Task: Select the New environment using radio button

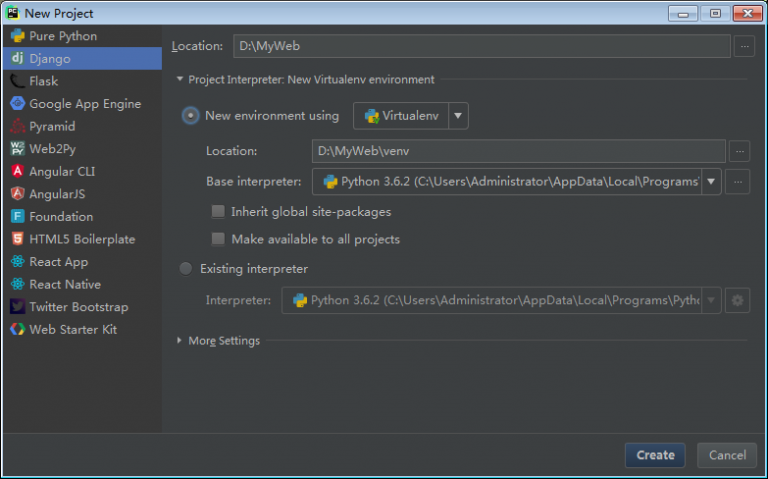Action: point(190,116)
